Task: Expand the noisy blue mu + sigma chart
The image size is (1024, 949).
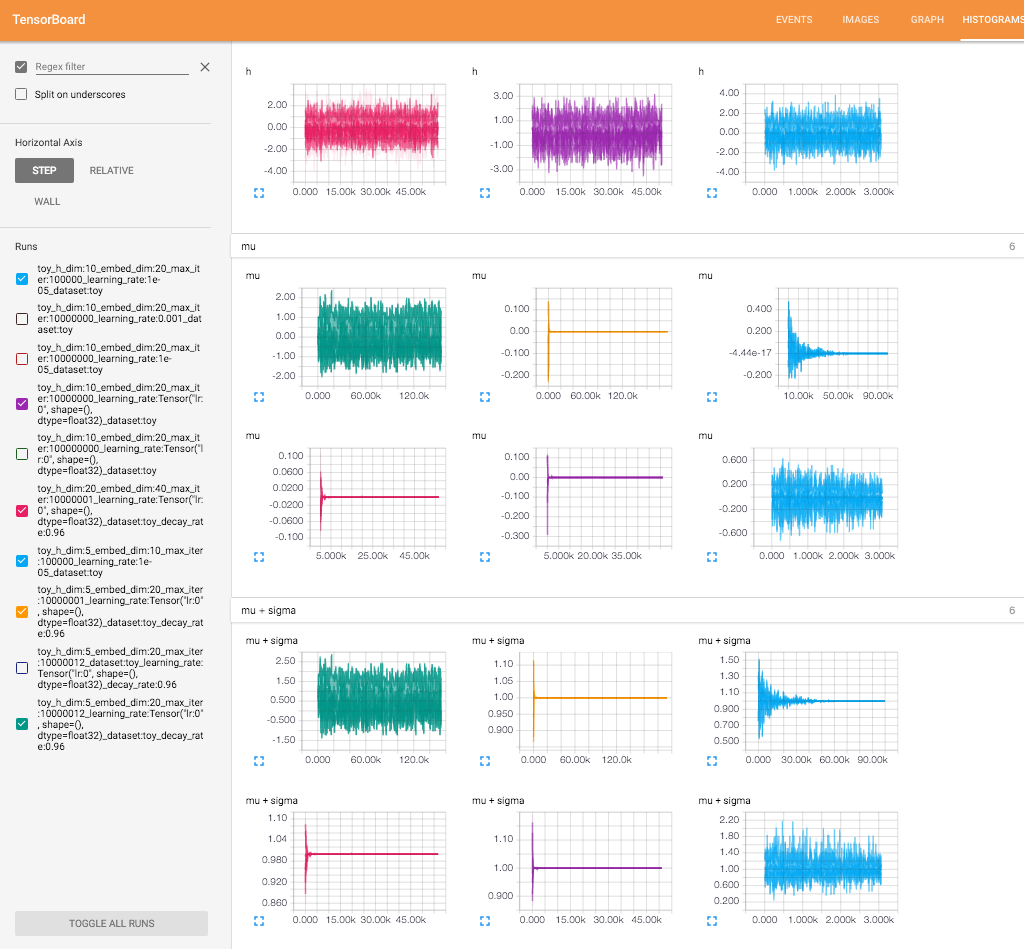Action: point(712,921)
